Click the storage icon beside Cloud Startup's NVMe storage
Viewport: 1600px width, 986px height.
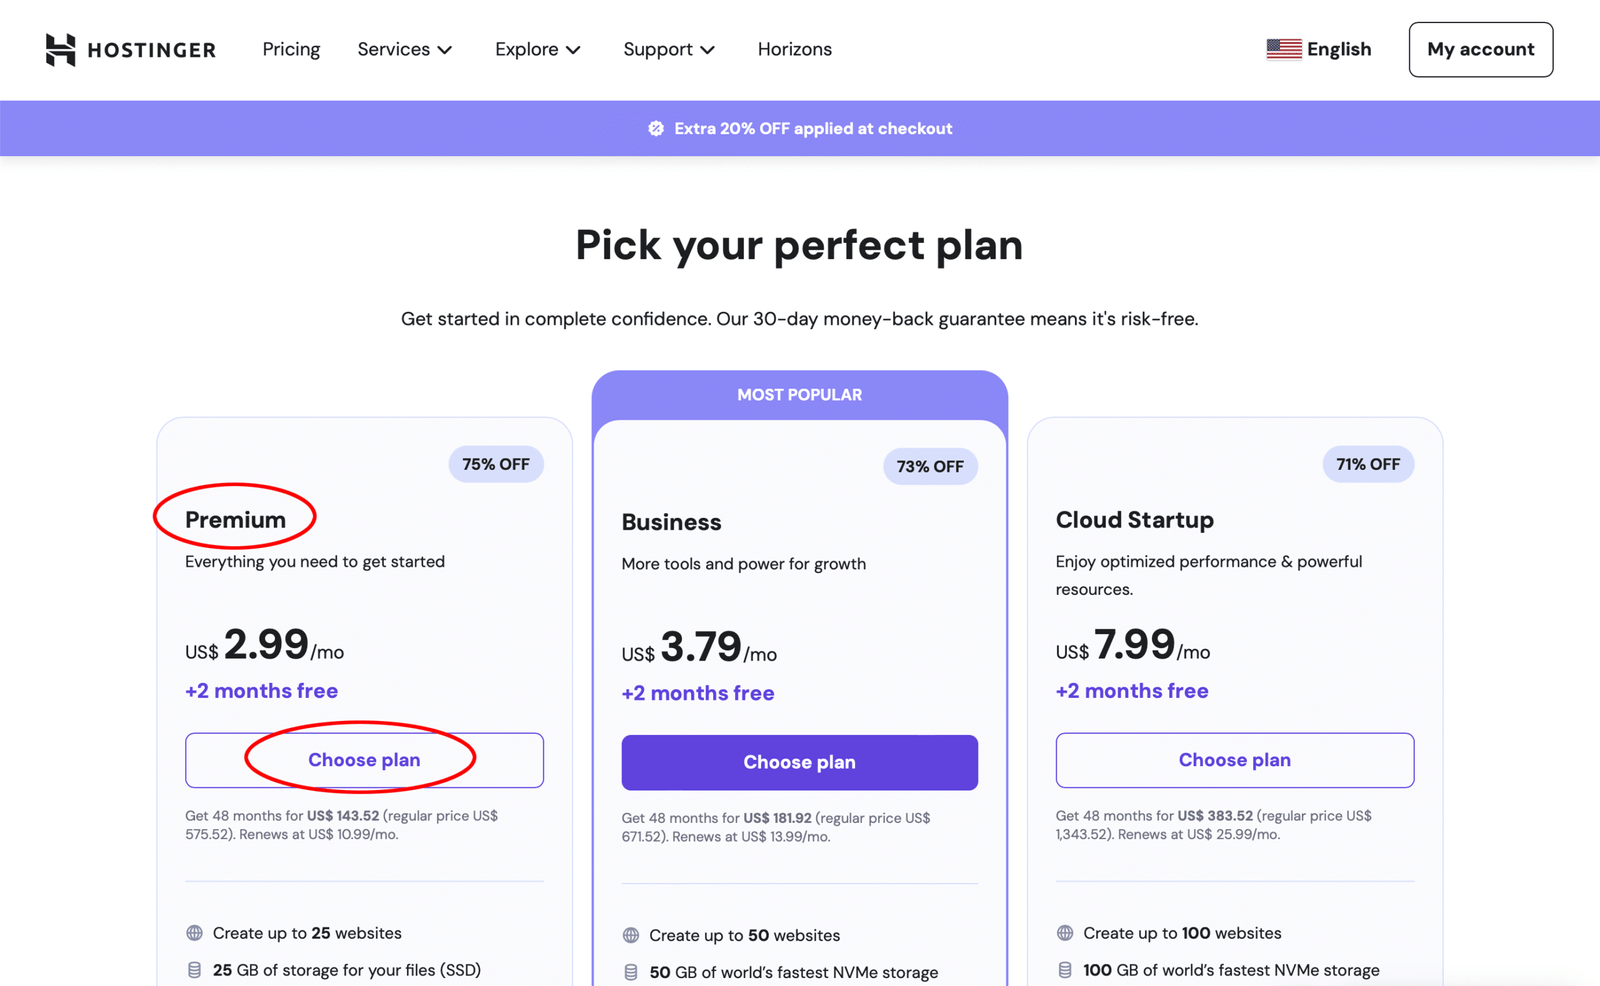coord(1063,969)
